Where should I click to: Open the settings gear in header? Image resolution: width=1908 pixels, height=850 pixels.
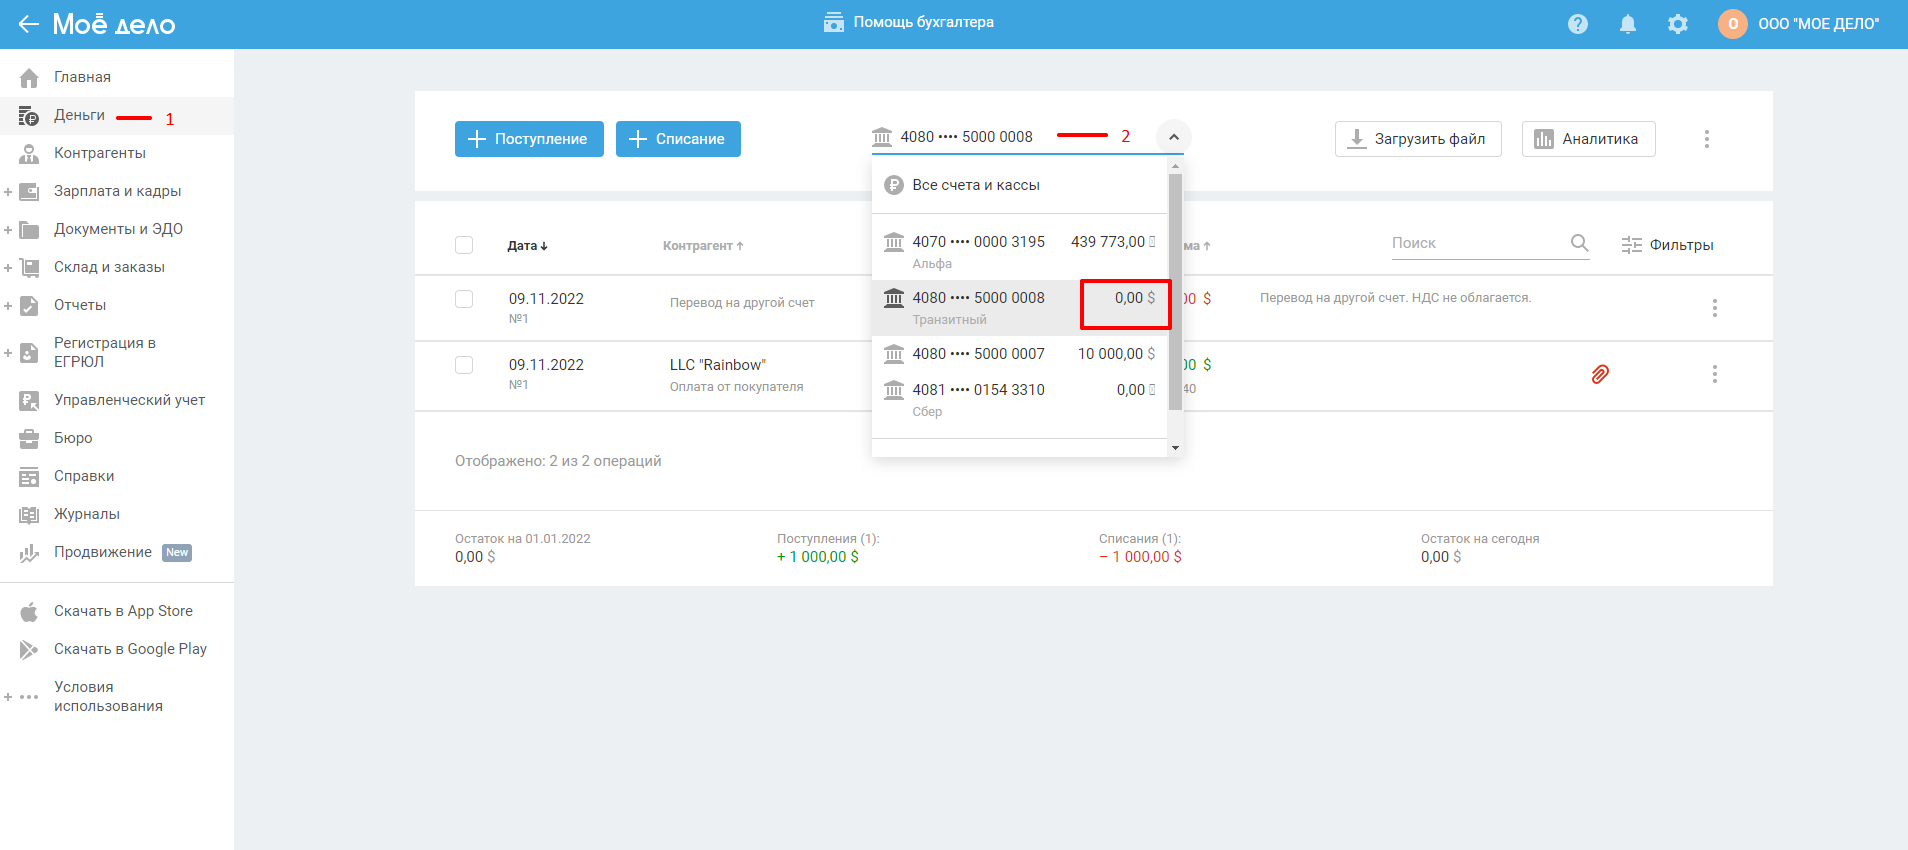[1678, 24]
